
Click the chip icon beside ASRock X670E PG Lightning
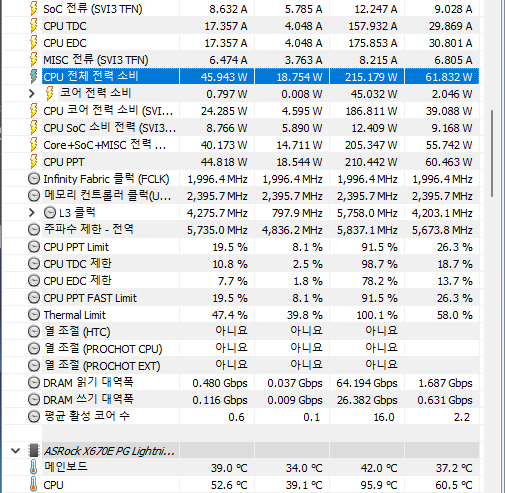click(x=34, y=451)
